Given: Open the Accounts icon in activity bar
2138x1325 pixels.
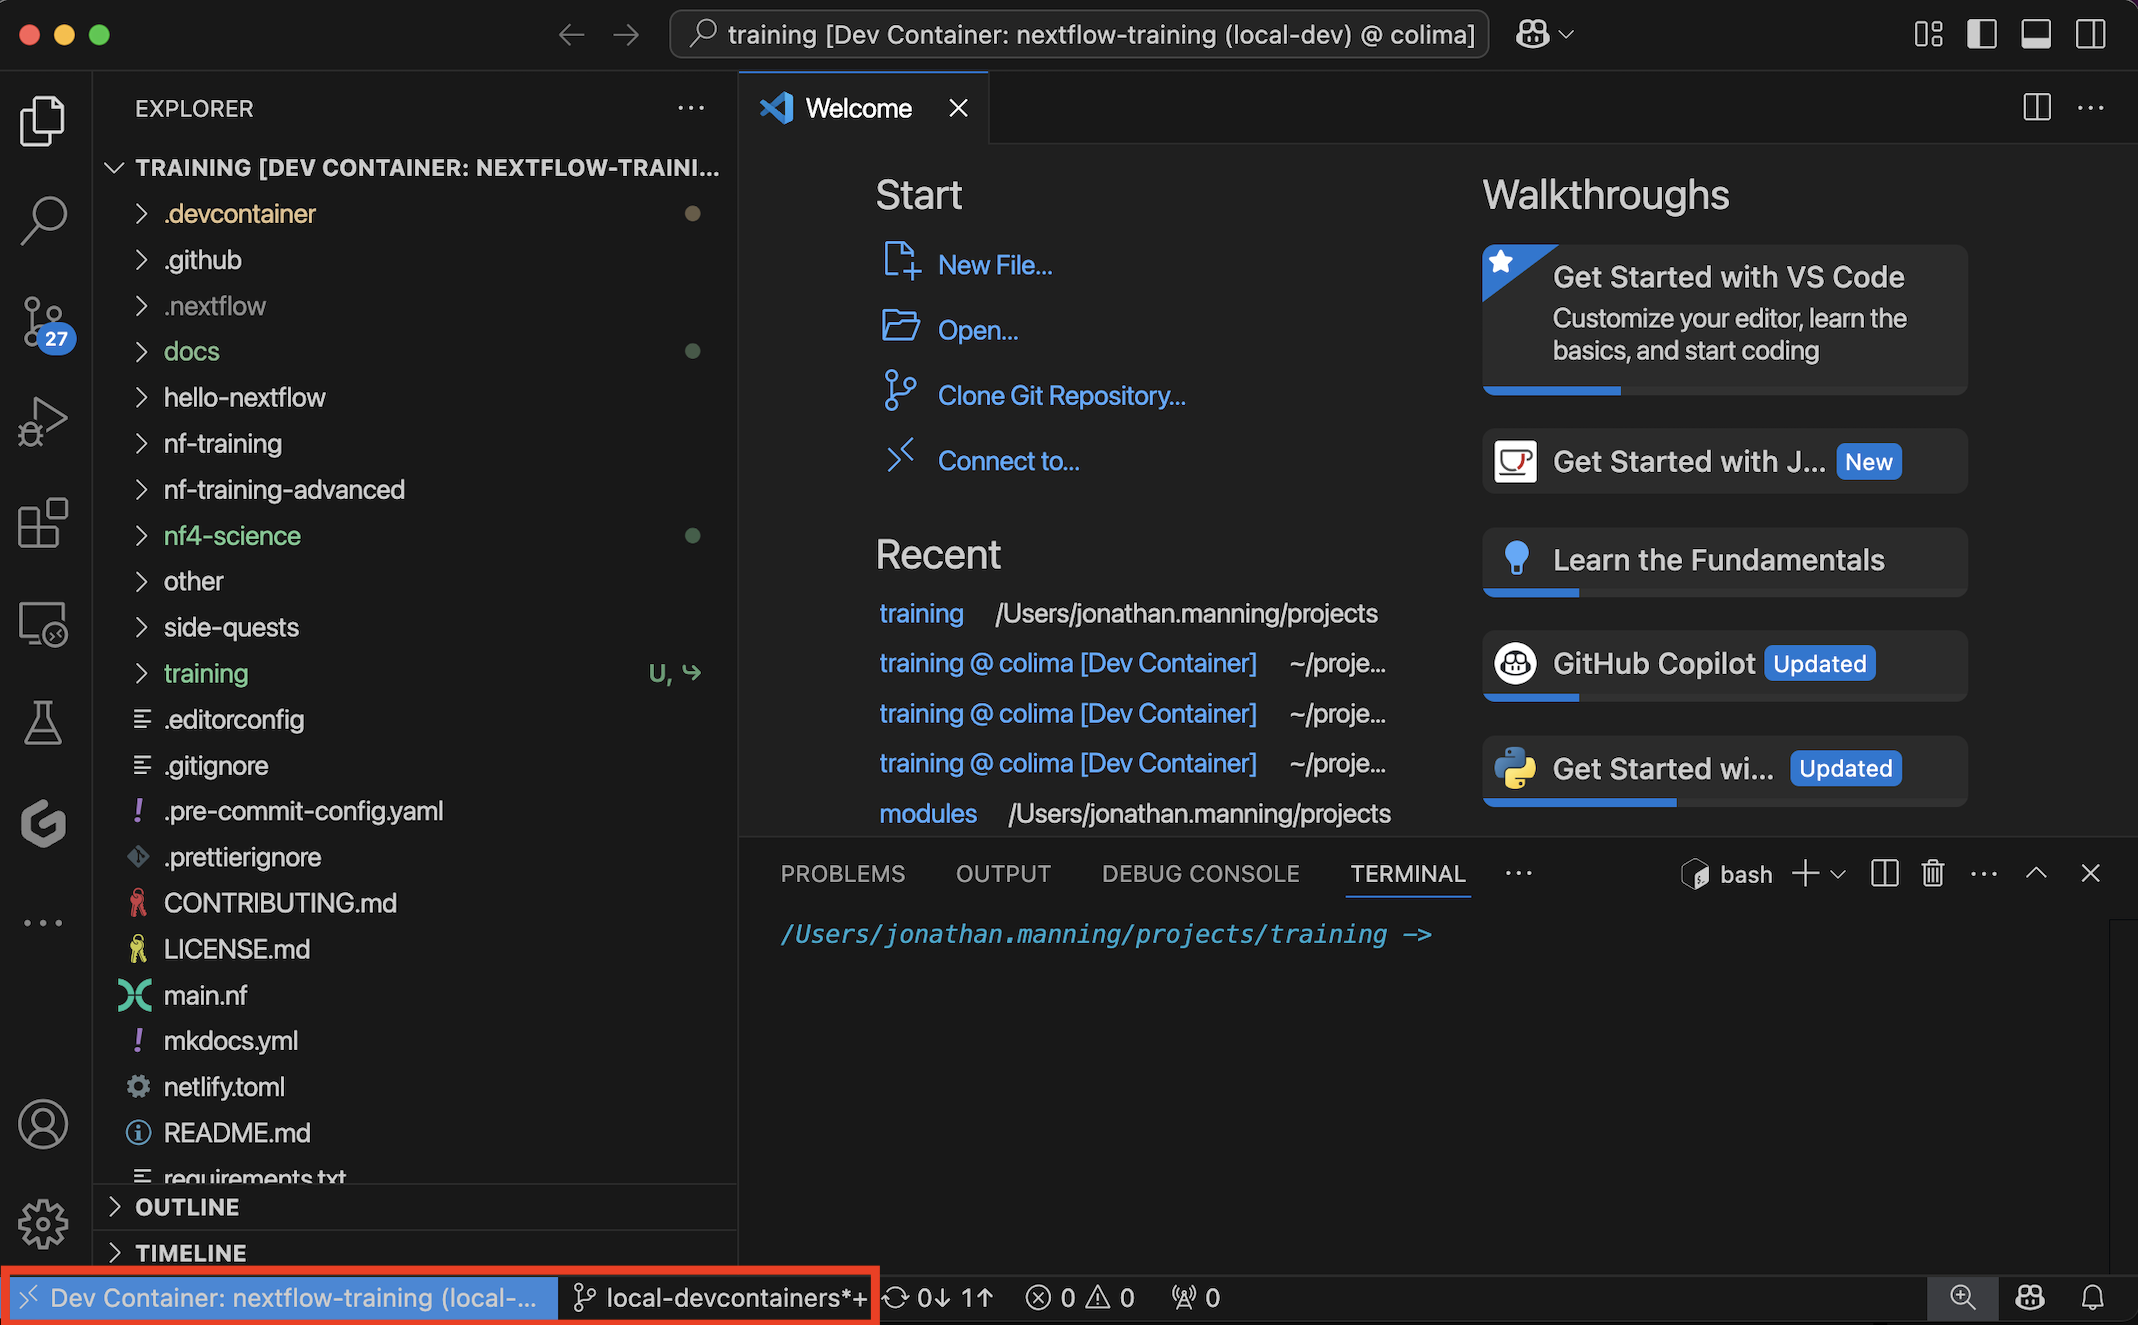Looking at the screenshot, I should click(42, 1123).
